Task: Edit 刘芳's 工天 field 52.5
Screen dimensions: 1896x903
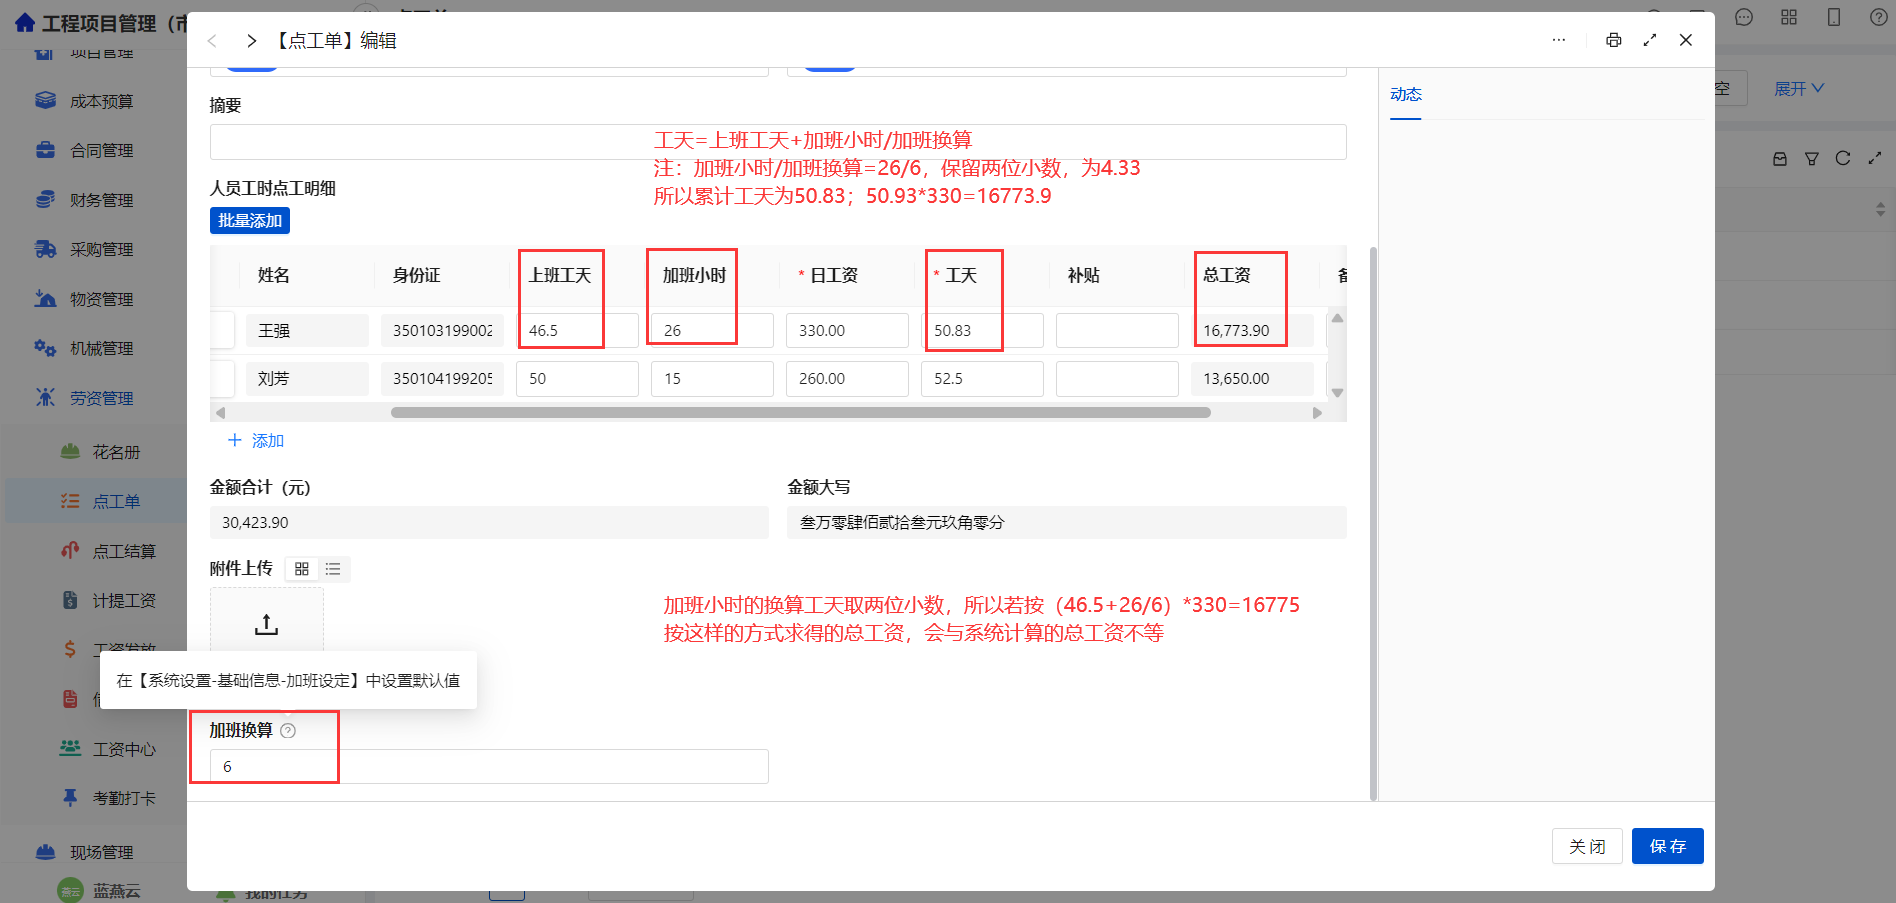Action: coord(982,379)
